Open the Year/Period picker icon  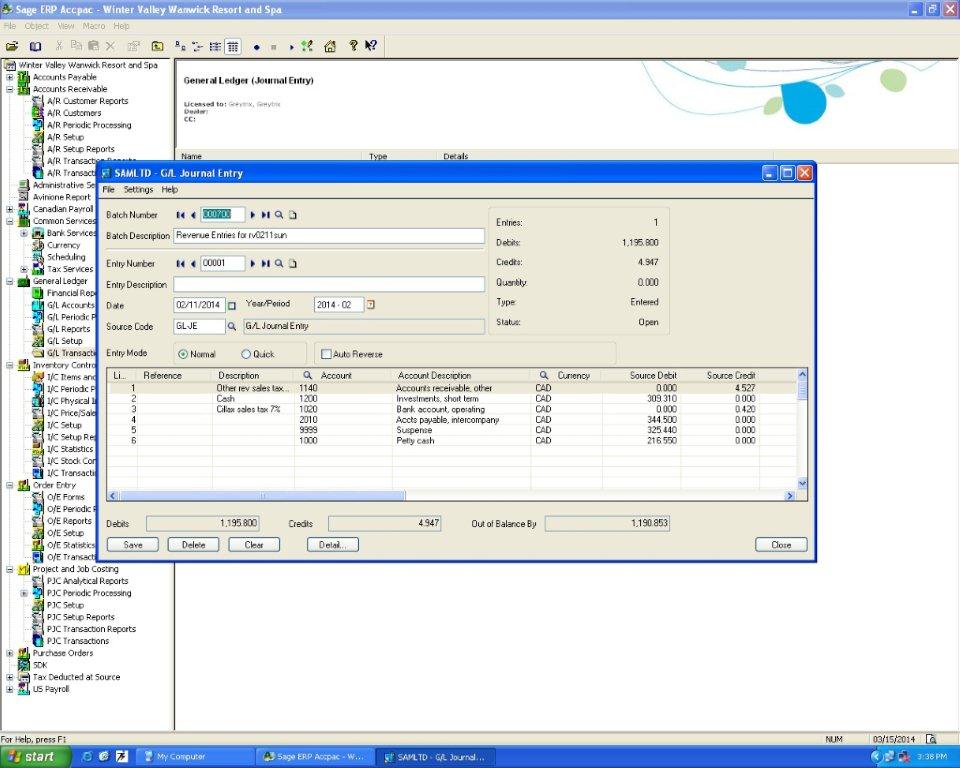pyautogui.click(x=370, y=304)
